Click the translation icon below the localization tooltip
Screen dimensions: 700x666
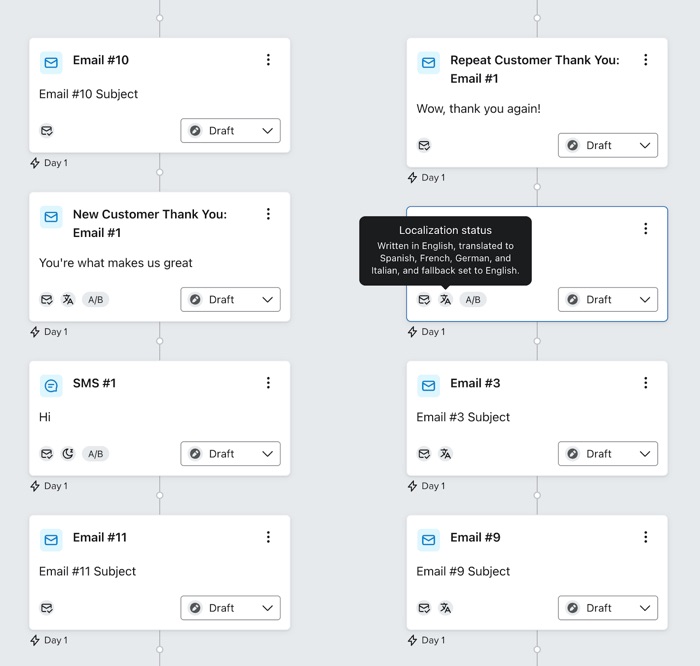(445, 300)
